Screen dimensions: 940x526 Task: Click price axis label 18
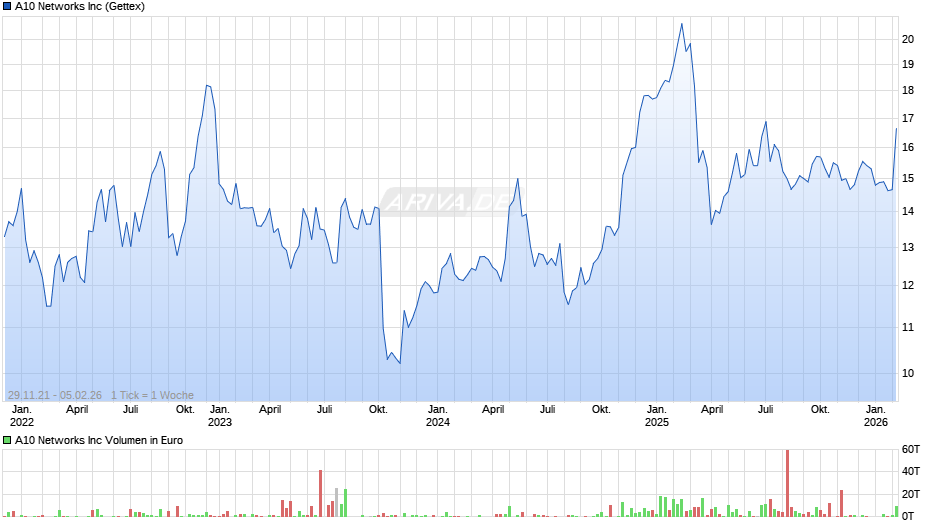click(908, 91)
